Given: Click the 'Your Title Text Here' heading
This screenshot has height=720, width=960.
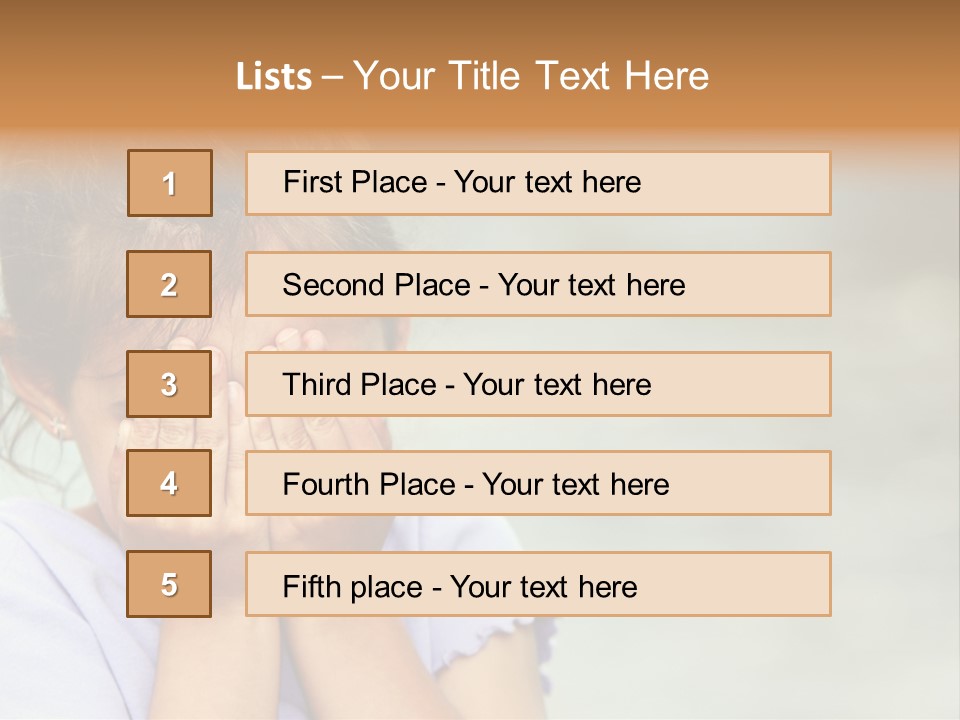Looking at the screenshot, I should (531, 76).
